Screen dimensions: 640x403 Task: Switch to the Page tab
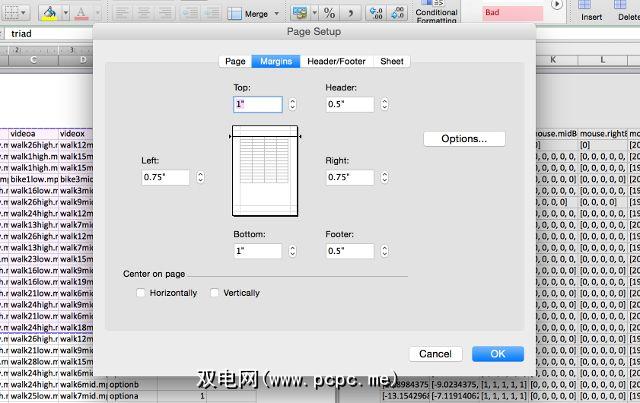click(235, 61)
